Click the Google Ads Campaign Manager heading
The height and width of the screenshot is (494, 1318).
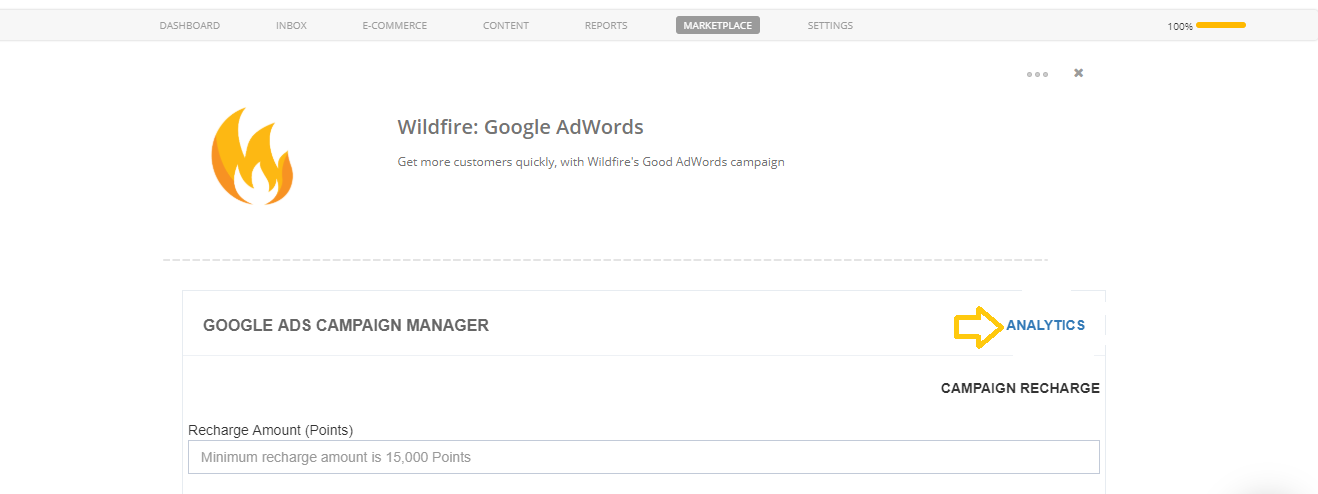tap(346, 325)
